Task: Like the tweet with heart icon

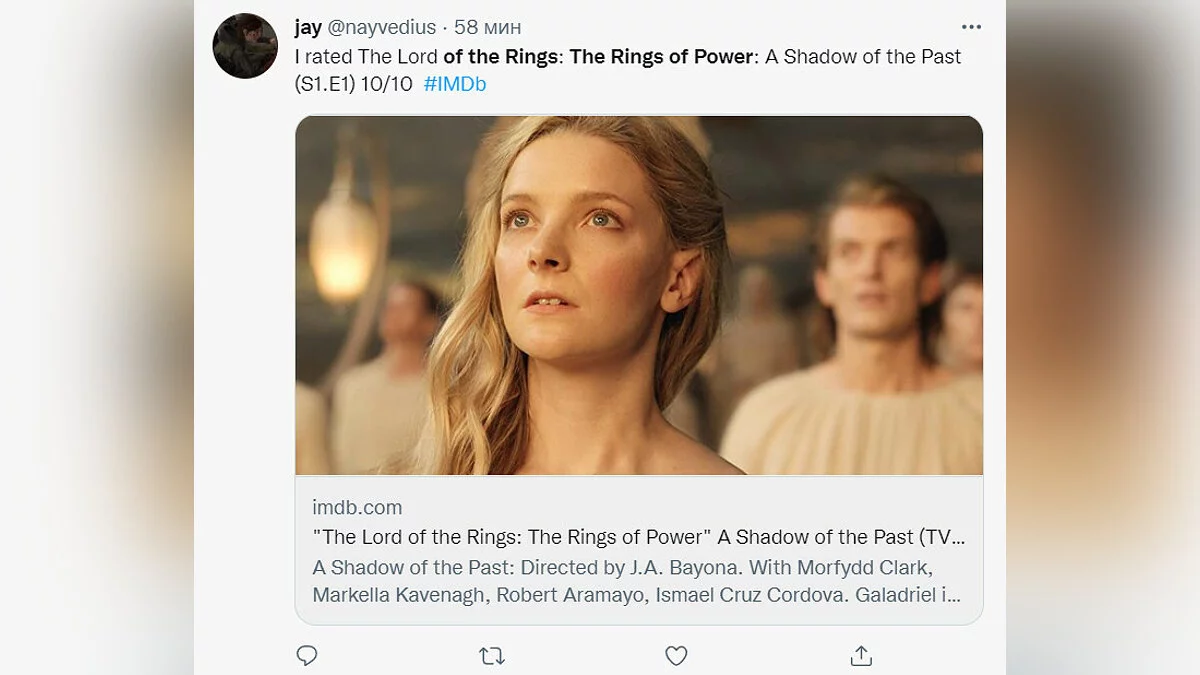Action: point(676,656)
